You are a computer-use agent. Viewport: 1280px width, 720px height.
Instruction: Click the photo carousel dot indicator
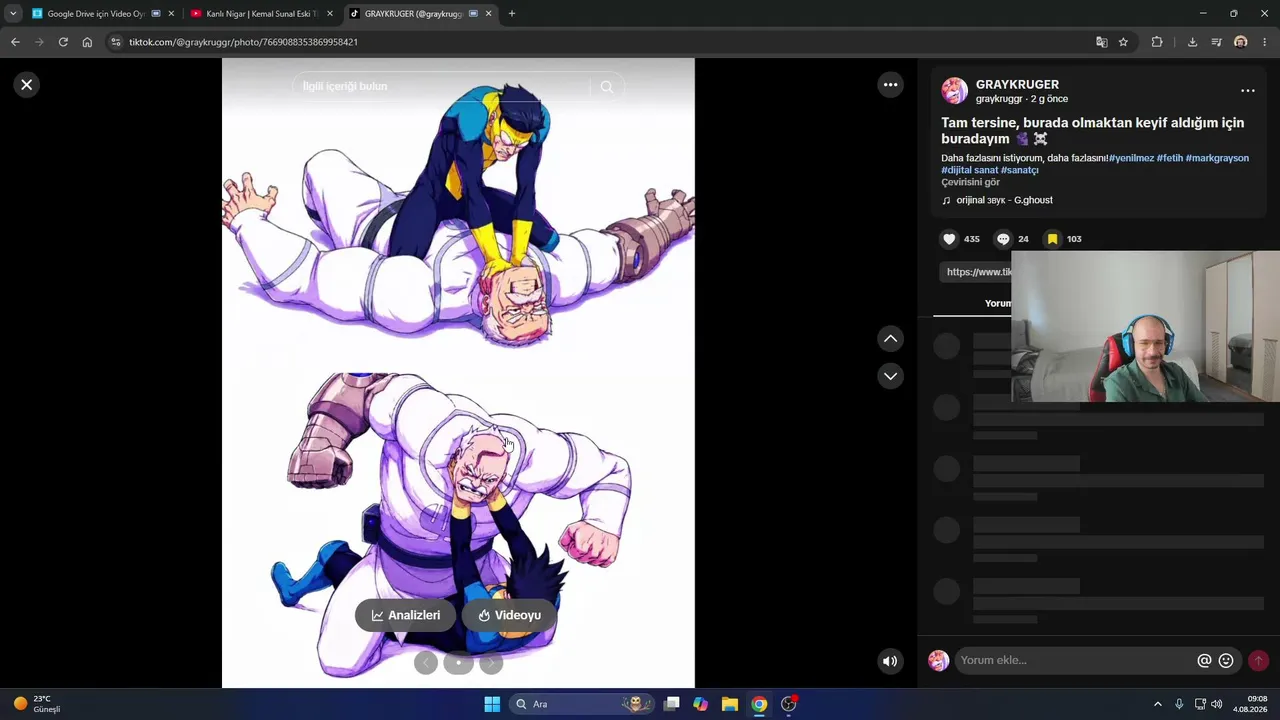(x=458, y=662)
